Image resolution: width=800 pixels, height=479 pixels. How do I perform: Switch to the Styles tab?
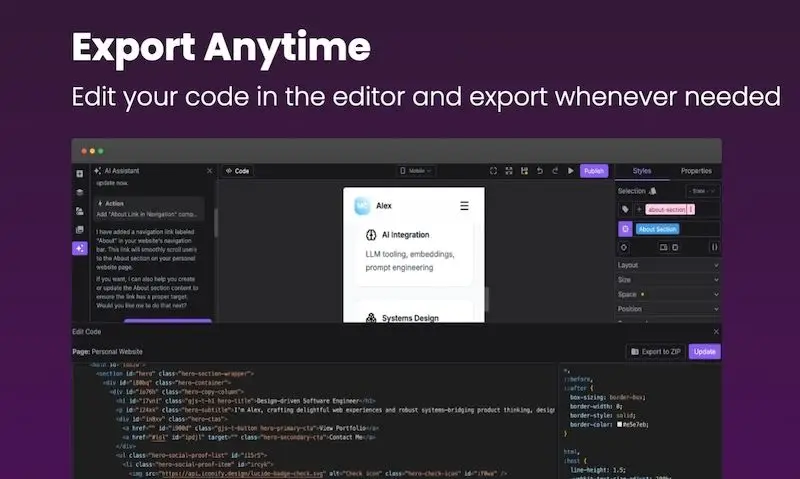(x=642, y=171)
